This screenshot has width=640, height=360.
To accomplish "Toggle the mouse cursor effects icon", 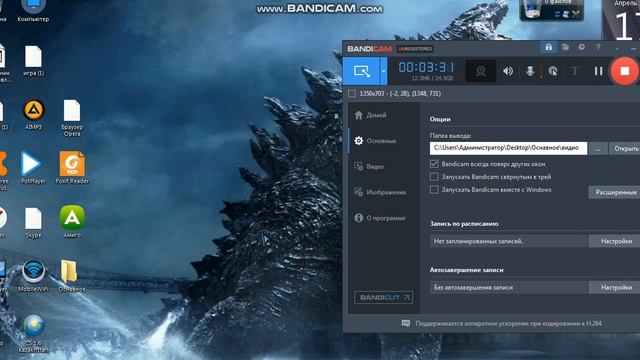I will [x=553, y=71].
